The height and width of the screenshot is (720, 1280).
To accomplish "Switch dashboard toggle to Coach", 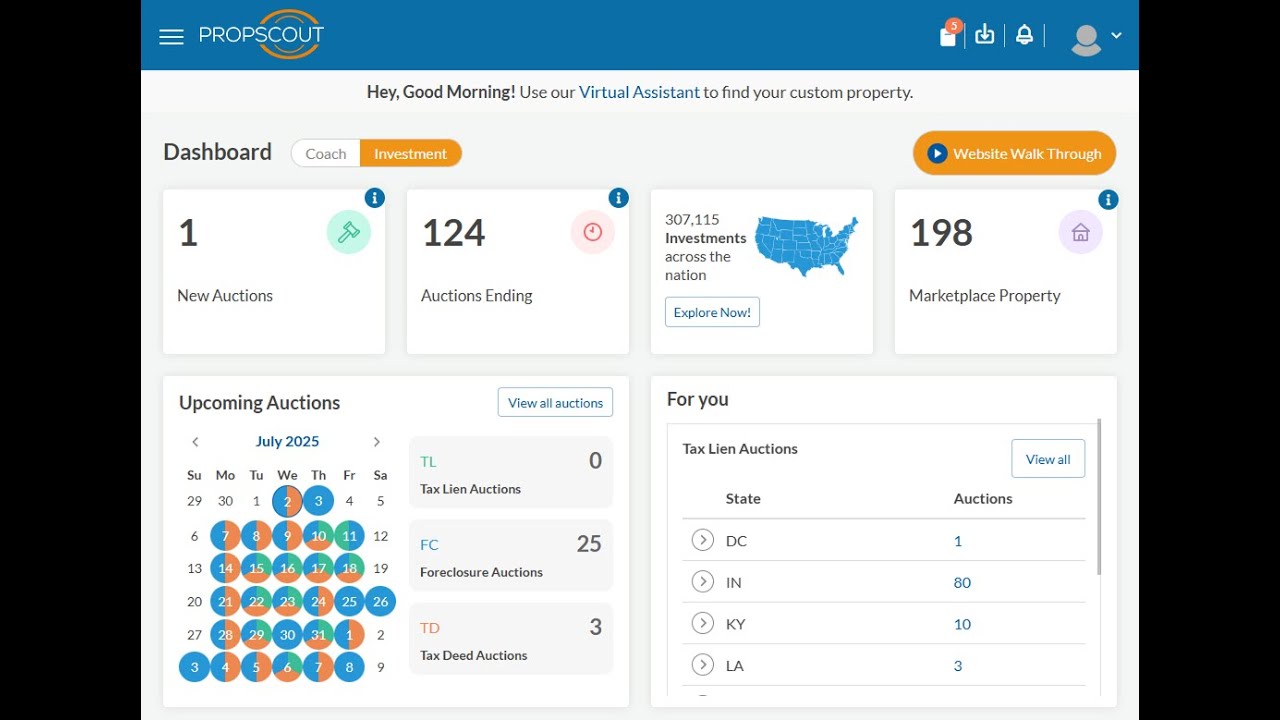I will (326, 154).
